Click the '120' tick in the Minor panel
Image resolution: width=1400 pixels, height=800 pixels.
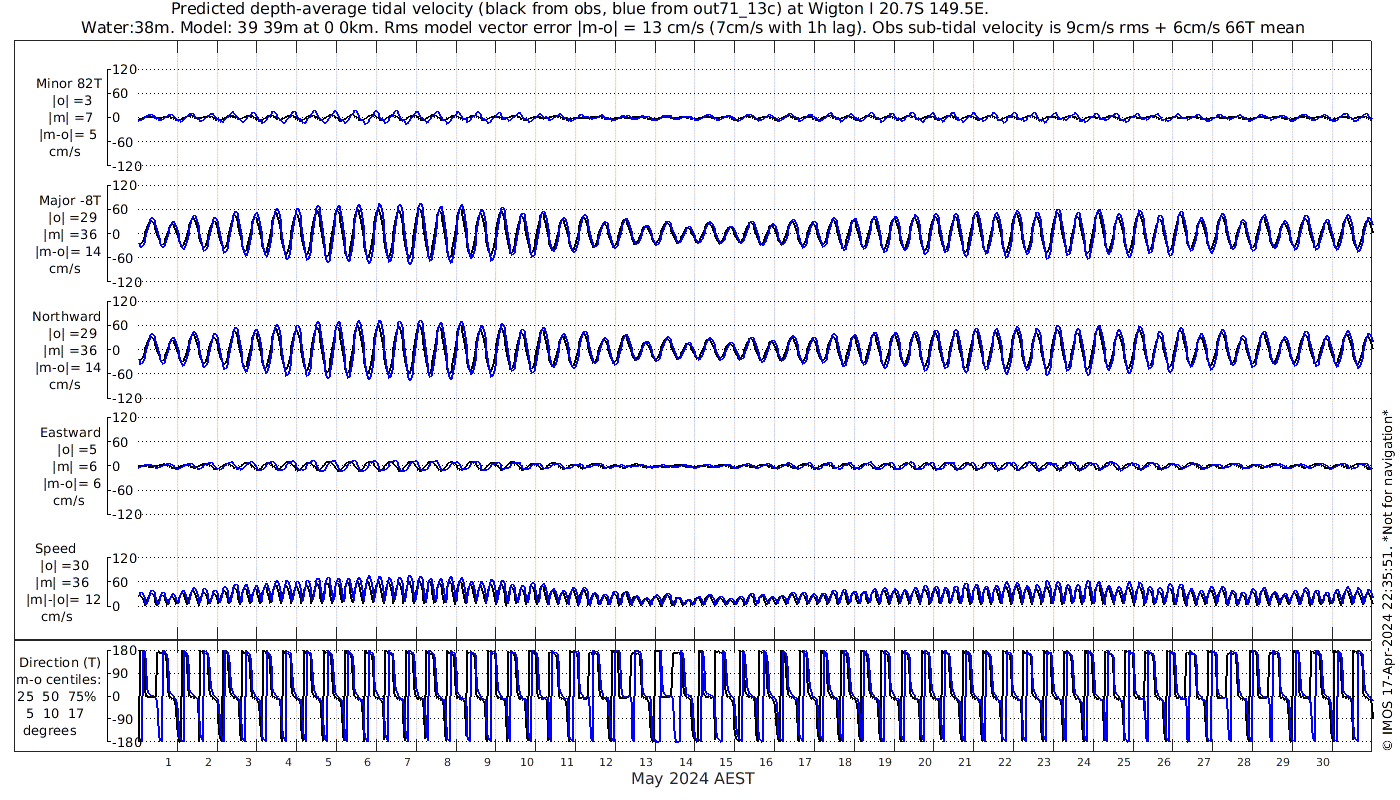[x=124, y=70]
